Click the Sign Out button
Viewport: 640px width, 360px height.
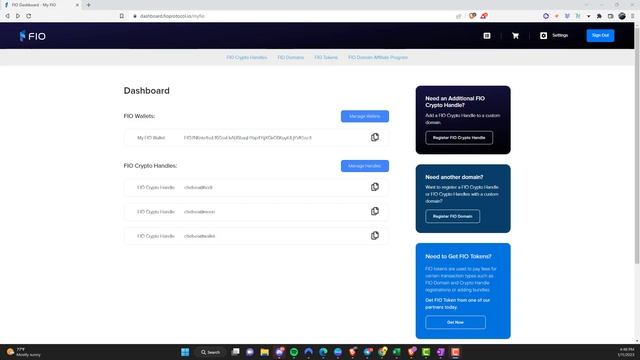coord(600,36)
